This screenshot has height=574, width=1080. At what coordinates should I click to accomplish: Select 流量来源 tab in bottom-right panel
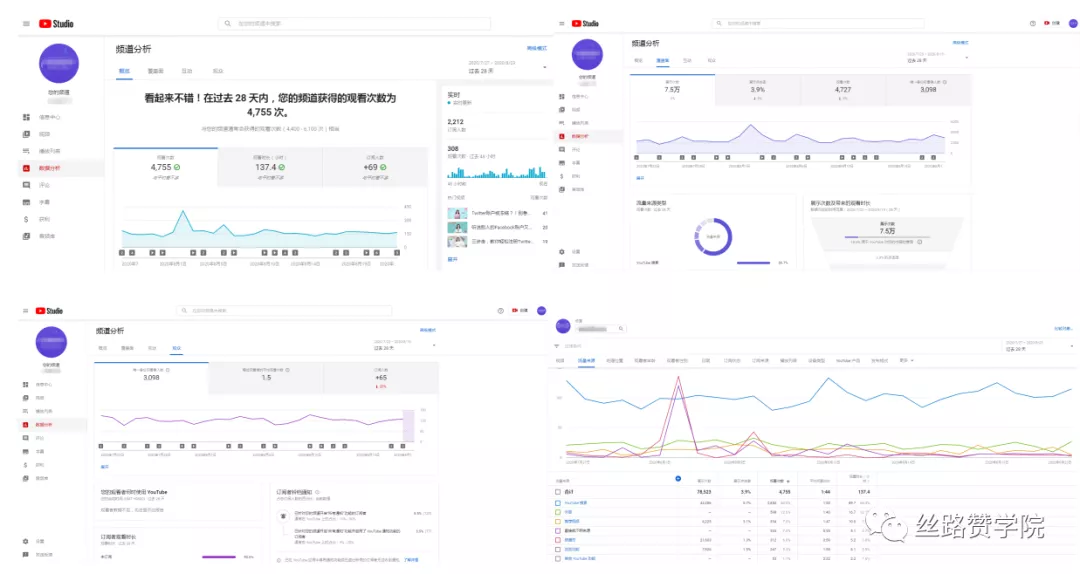tap(586, 360)
